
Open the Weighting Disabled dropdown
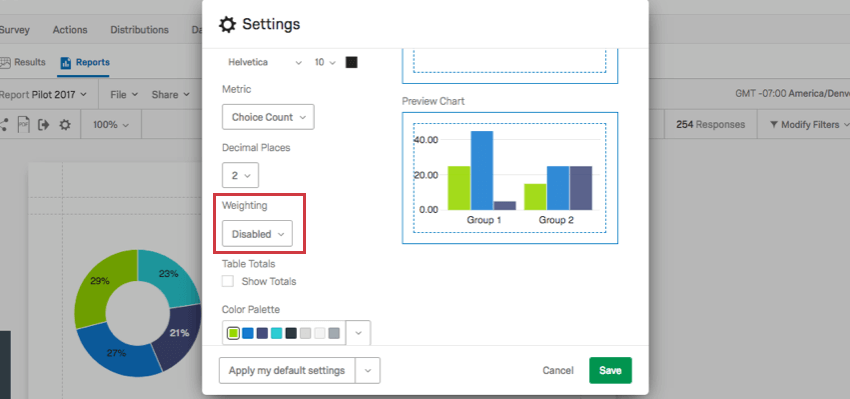[257, 234]
